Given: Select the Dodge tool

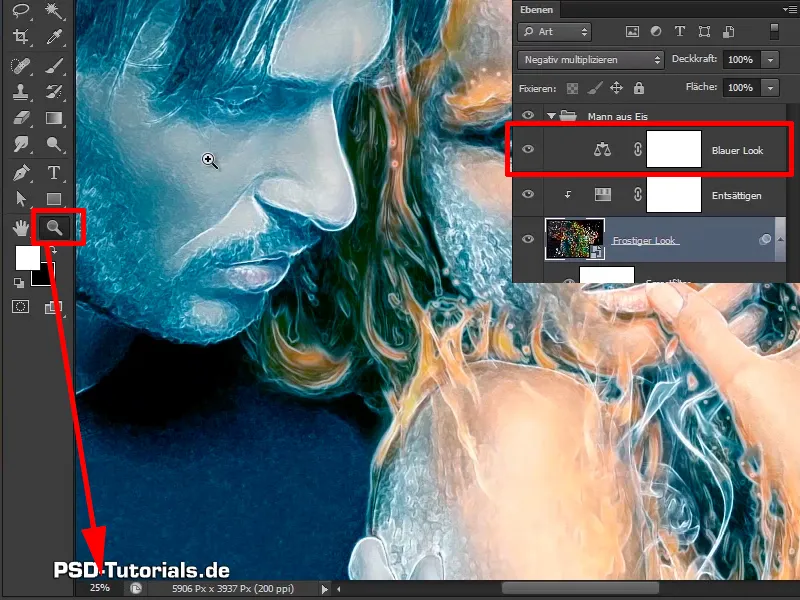Looking at the screenshot, I should coord(54,144).
